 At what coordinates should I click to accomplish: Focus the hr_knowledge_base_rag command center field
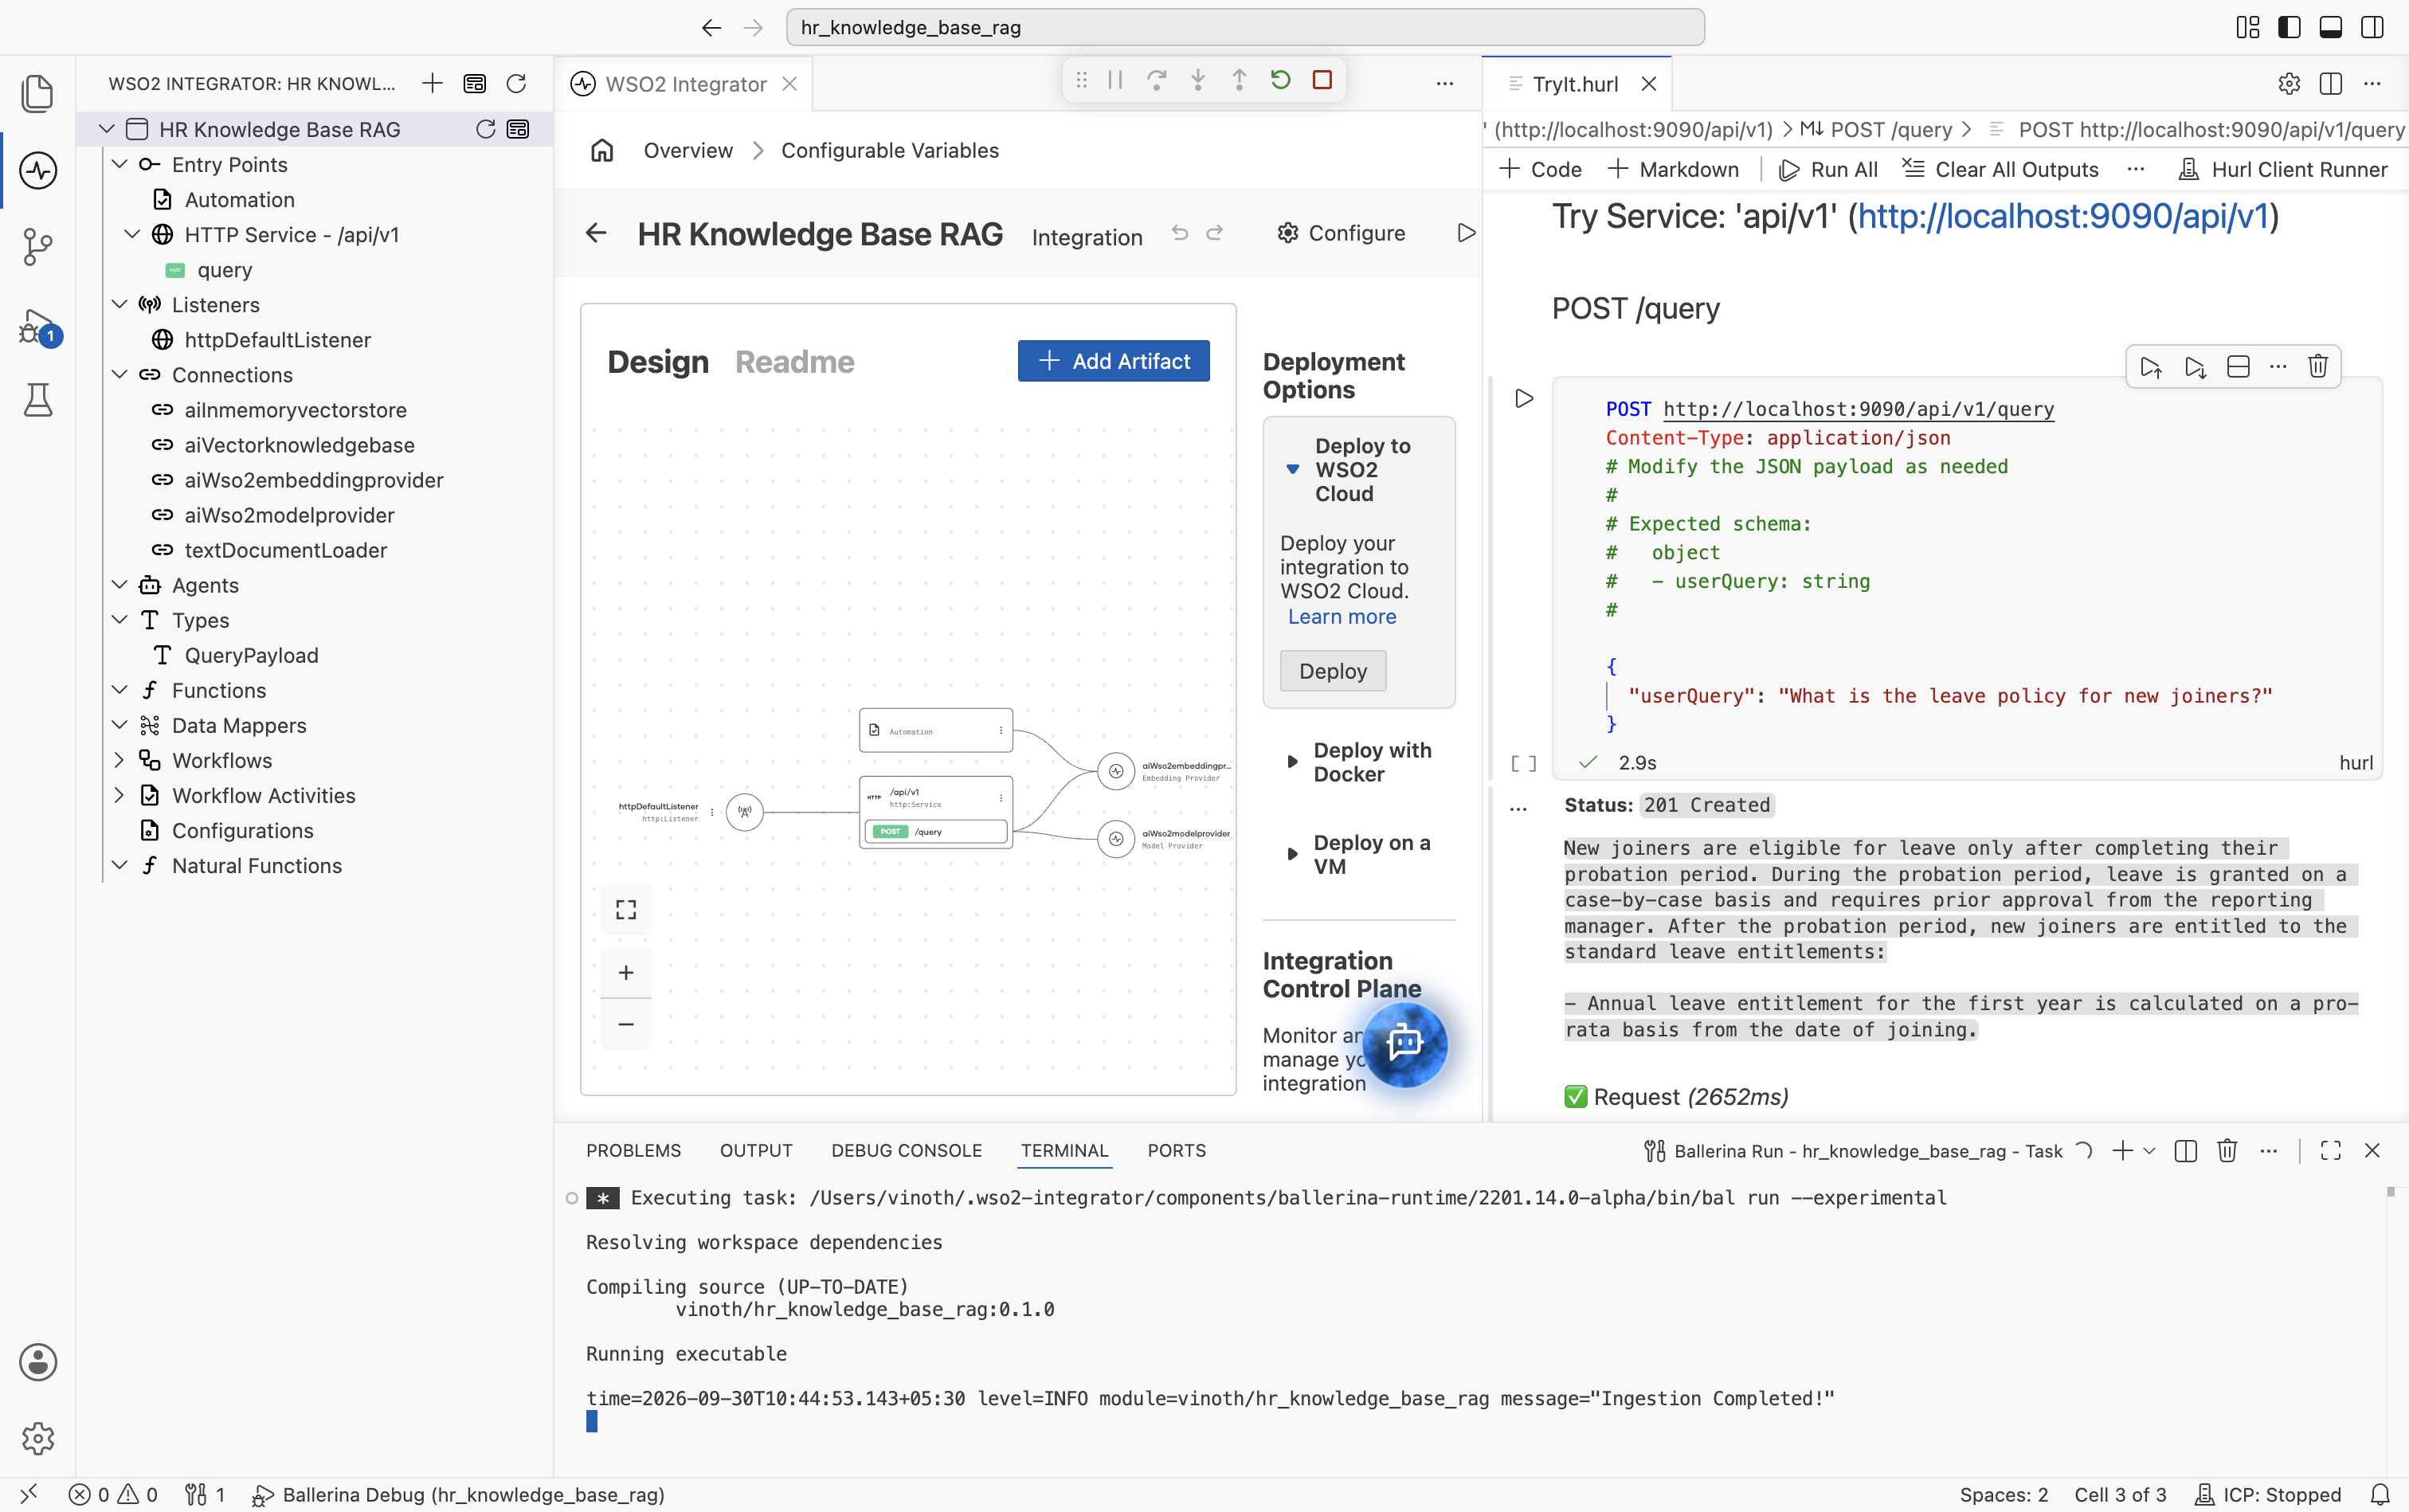[x=1245, y=27]
